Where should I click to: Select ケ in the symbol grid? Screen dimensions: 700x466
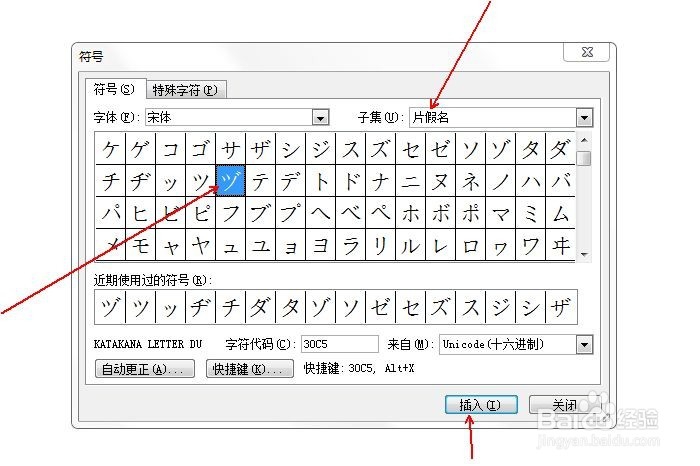(x=111, y=149)
